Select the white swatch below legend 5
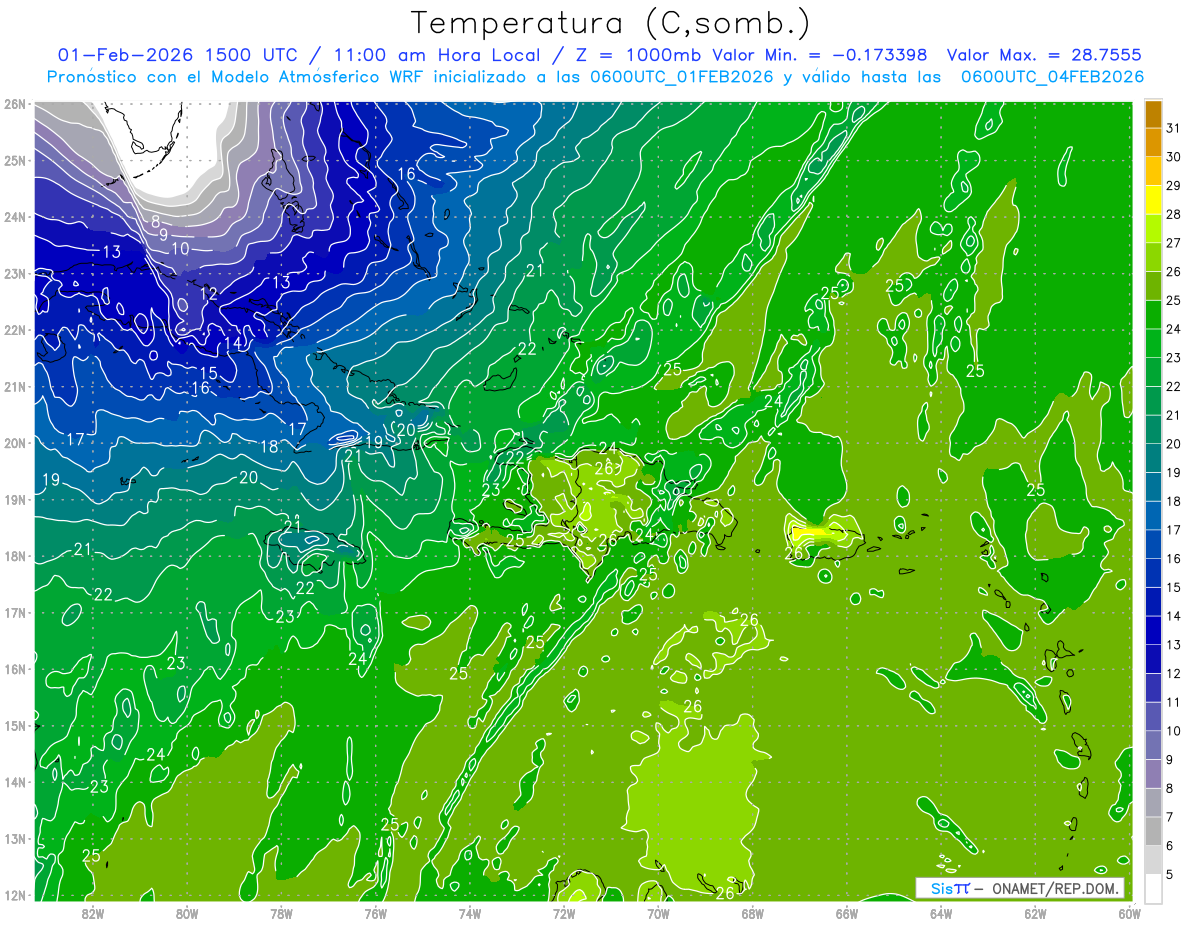The image size is (1200, 927). point(1153,889)
